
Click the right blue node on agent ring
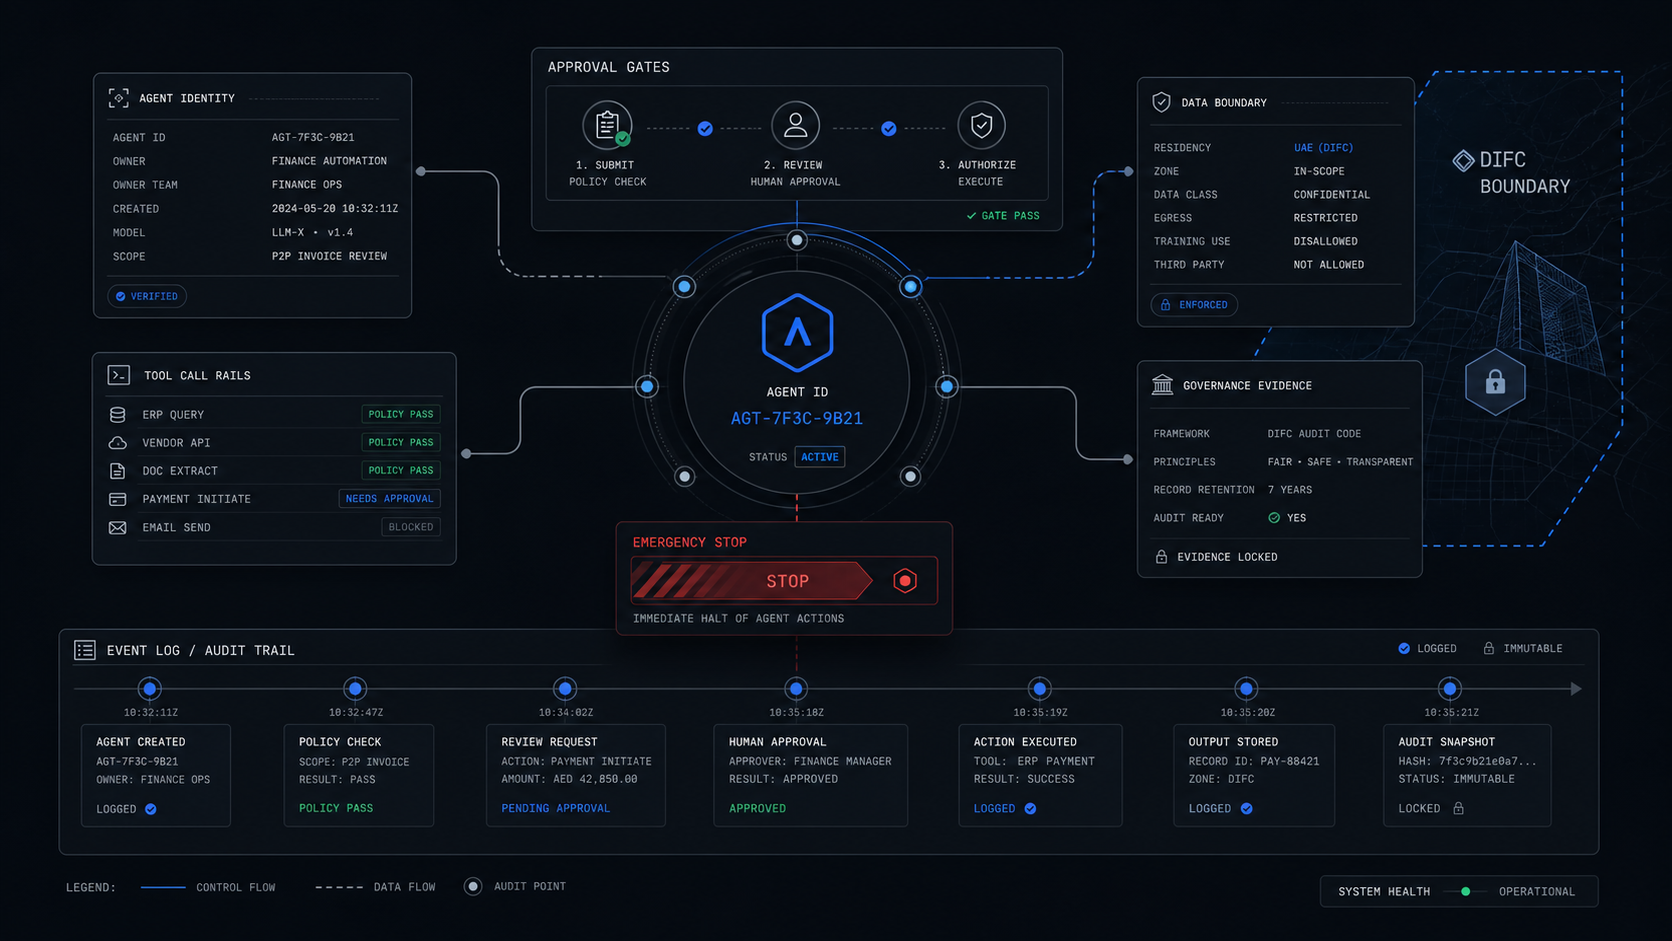click(947, 386)
